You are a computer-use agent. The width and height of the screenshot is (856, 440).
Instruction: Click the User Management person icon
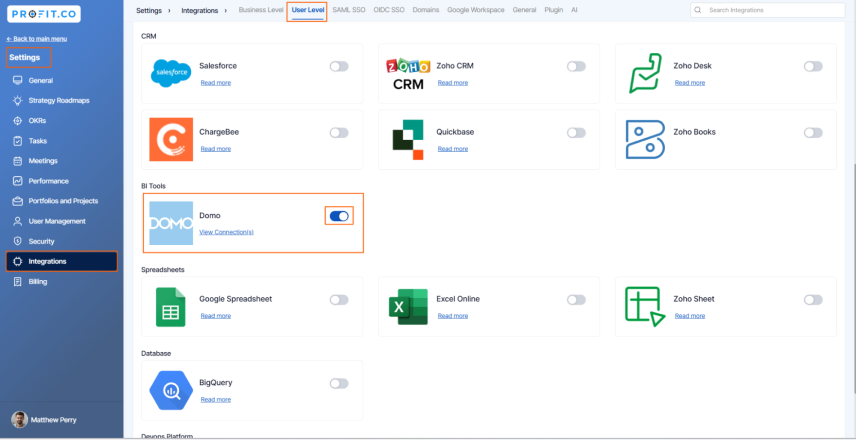coord(17,221)
